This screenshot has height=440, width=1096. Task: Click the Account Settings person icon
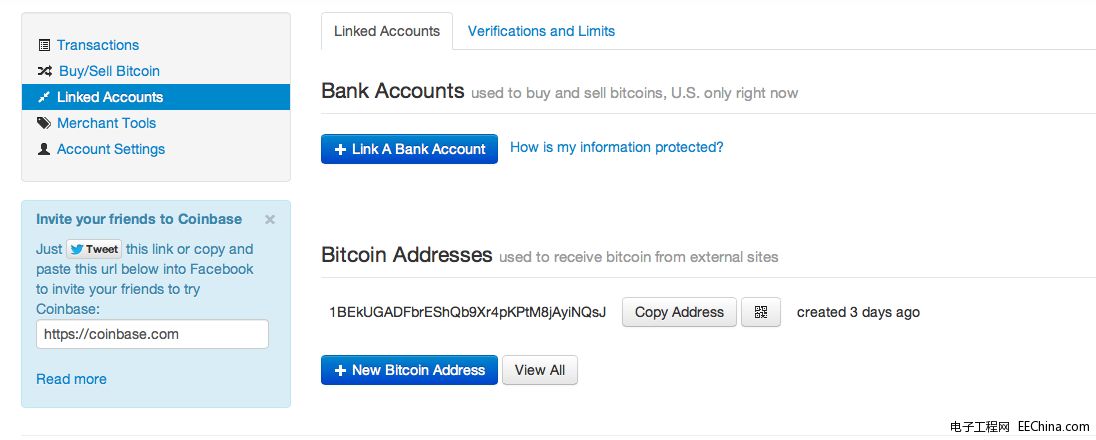pyautogui.click(x=44, y=149)
